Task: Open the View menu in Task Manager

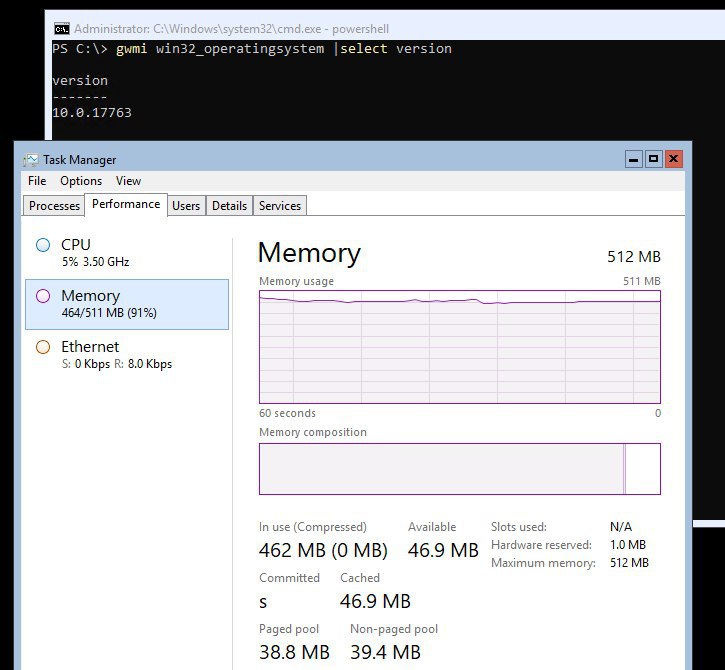Action: [x=128, y=181]
